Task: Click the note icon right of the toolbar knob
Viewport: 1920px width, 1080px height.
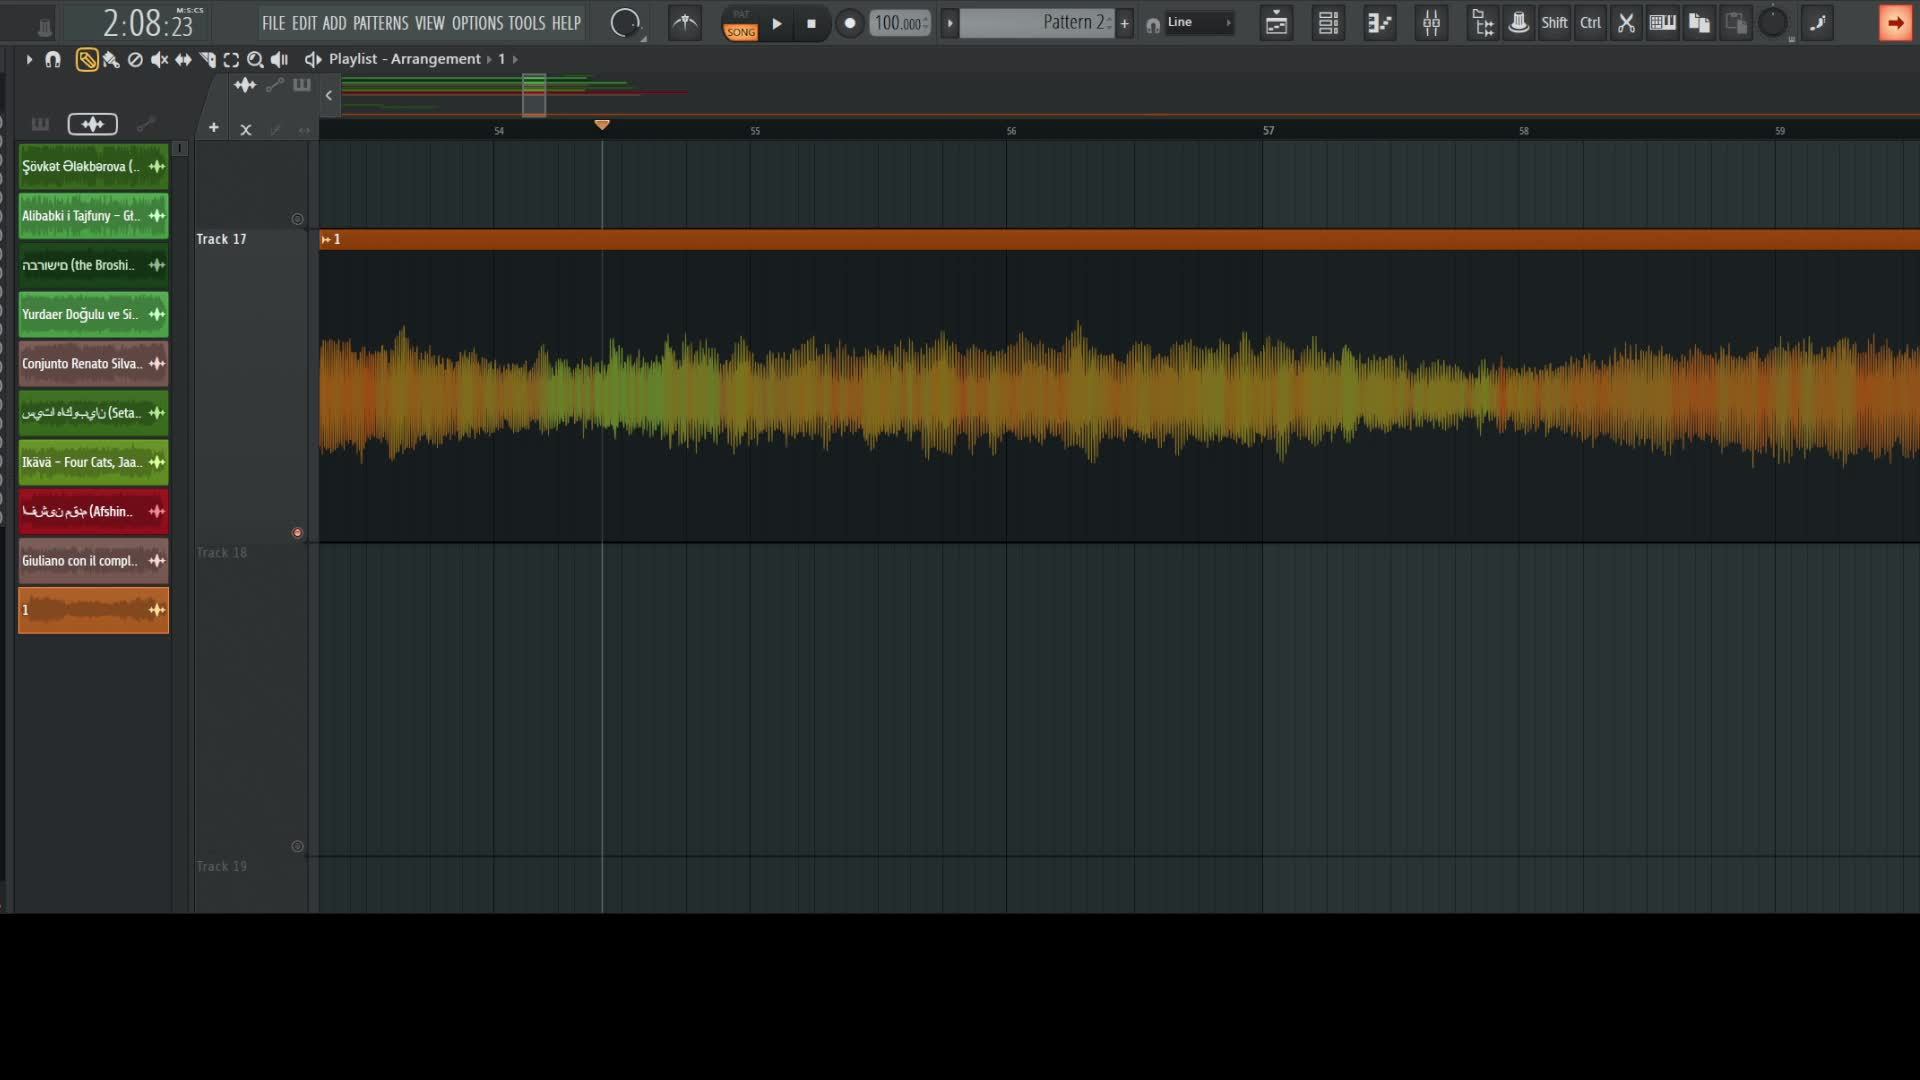Action: pyautogui.click(x=1818, y=23)
